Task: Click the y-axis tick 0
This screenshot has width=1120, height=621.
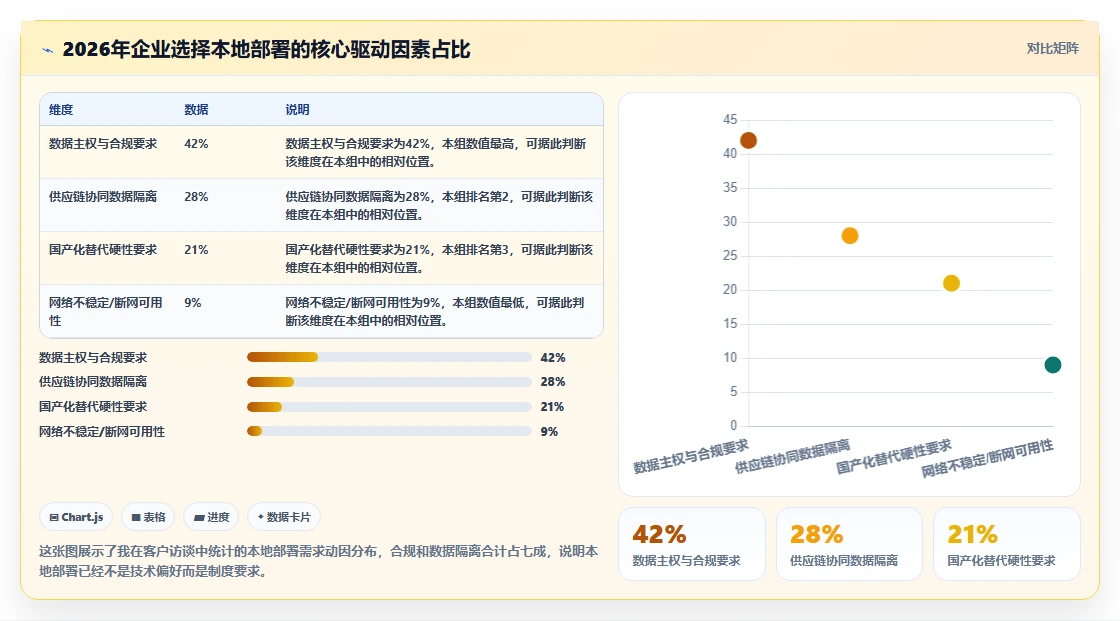Action: tap(734, 425)
